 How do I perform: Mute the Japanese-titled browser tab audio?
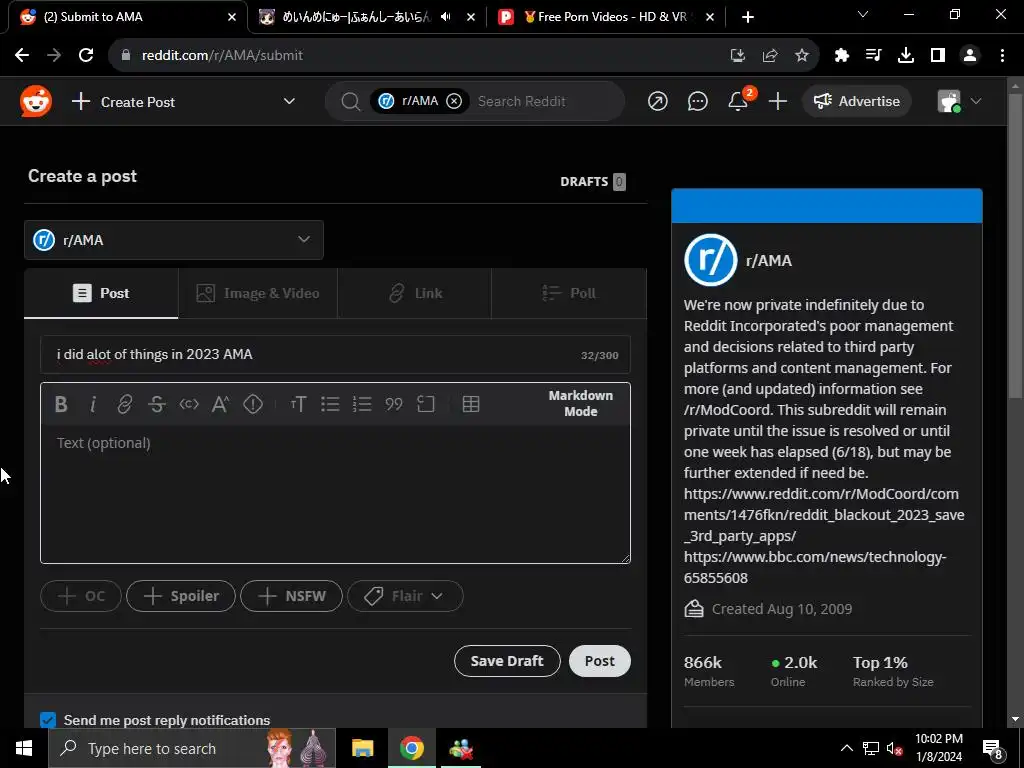click(x=445, y=17)
